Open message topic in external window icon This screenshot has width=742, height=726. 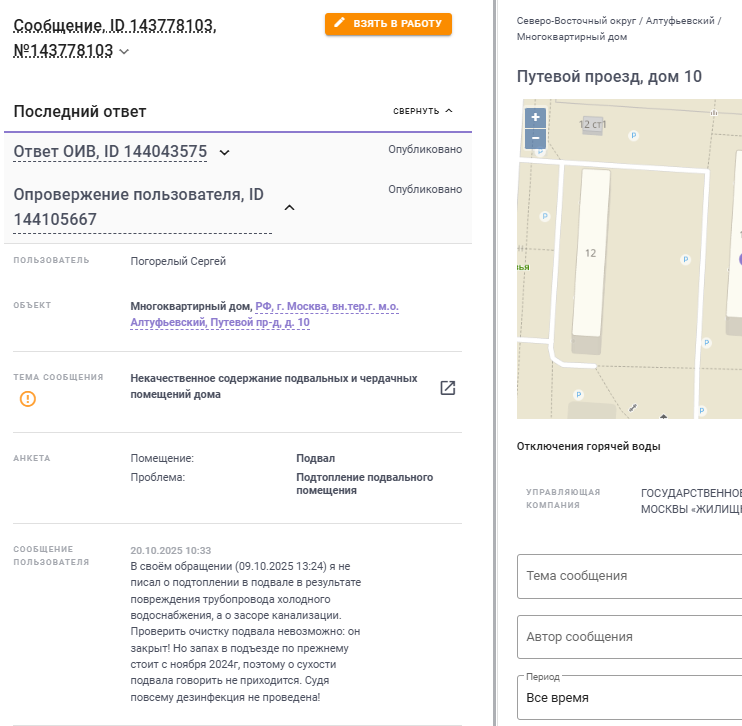pyautogui.click(x=448, y=388)
